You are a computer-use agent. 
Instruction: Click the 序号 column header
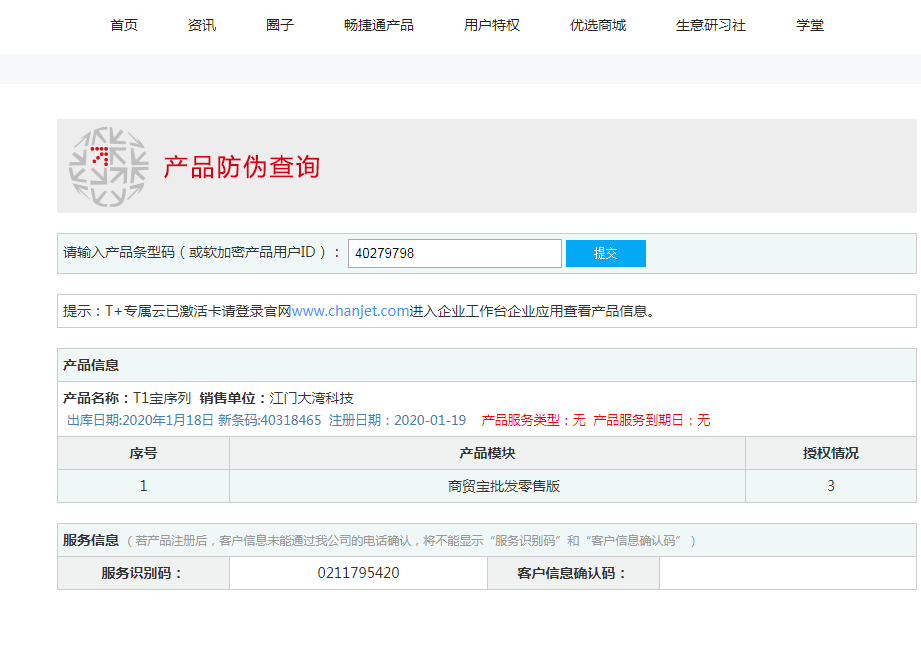tap(143, 453)
